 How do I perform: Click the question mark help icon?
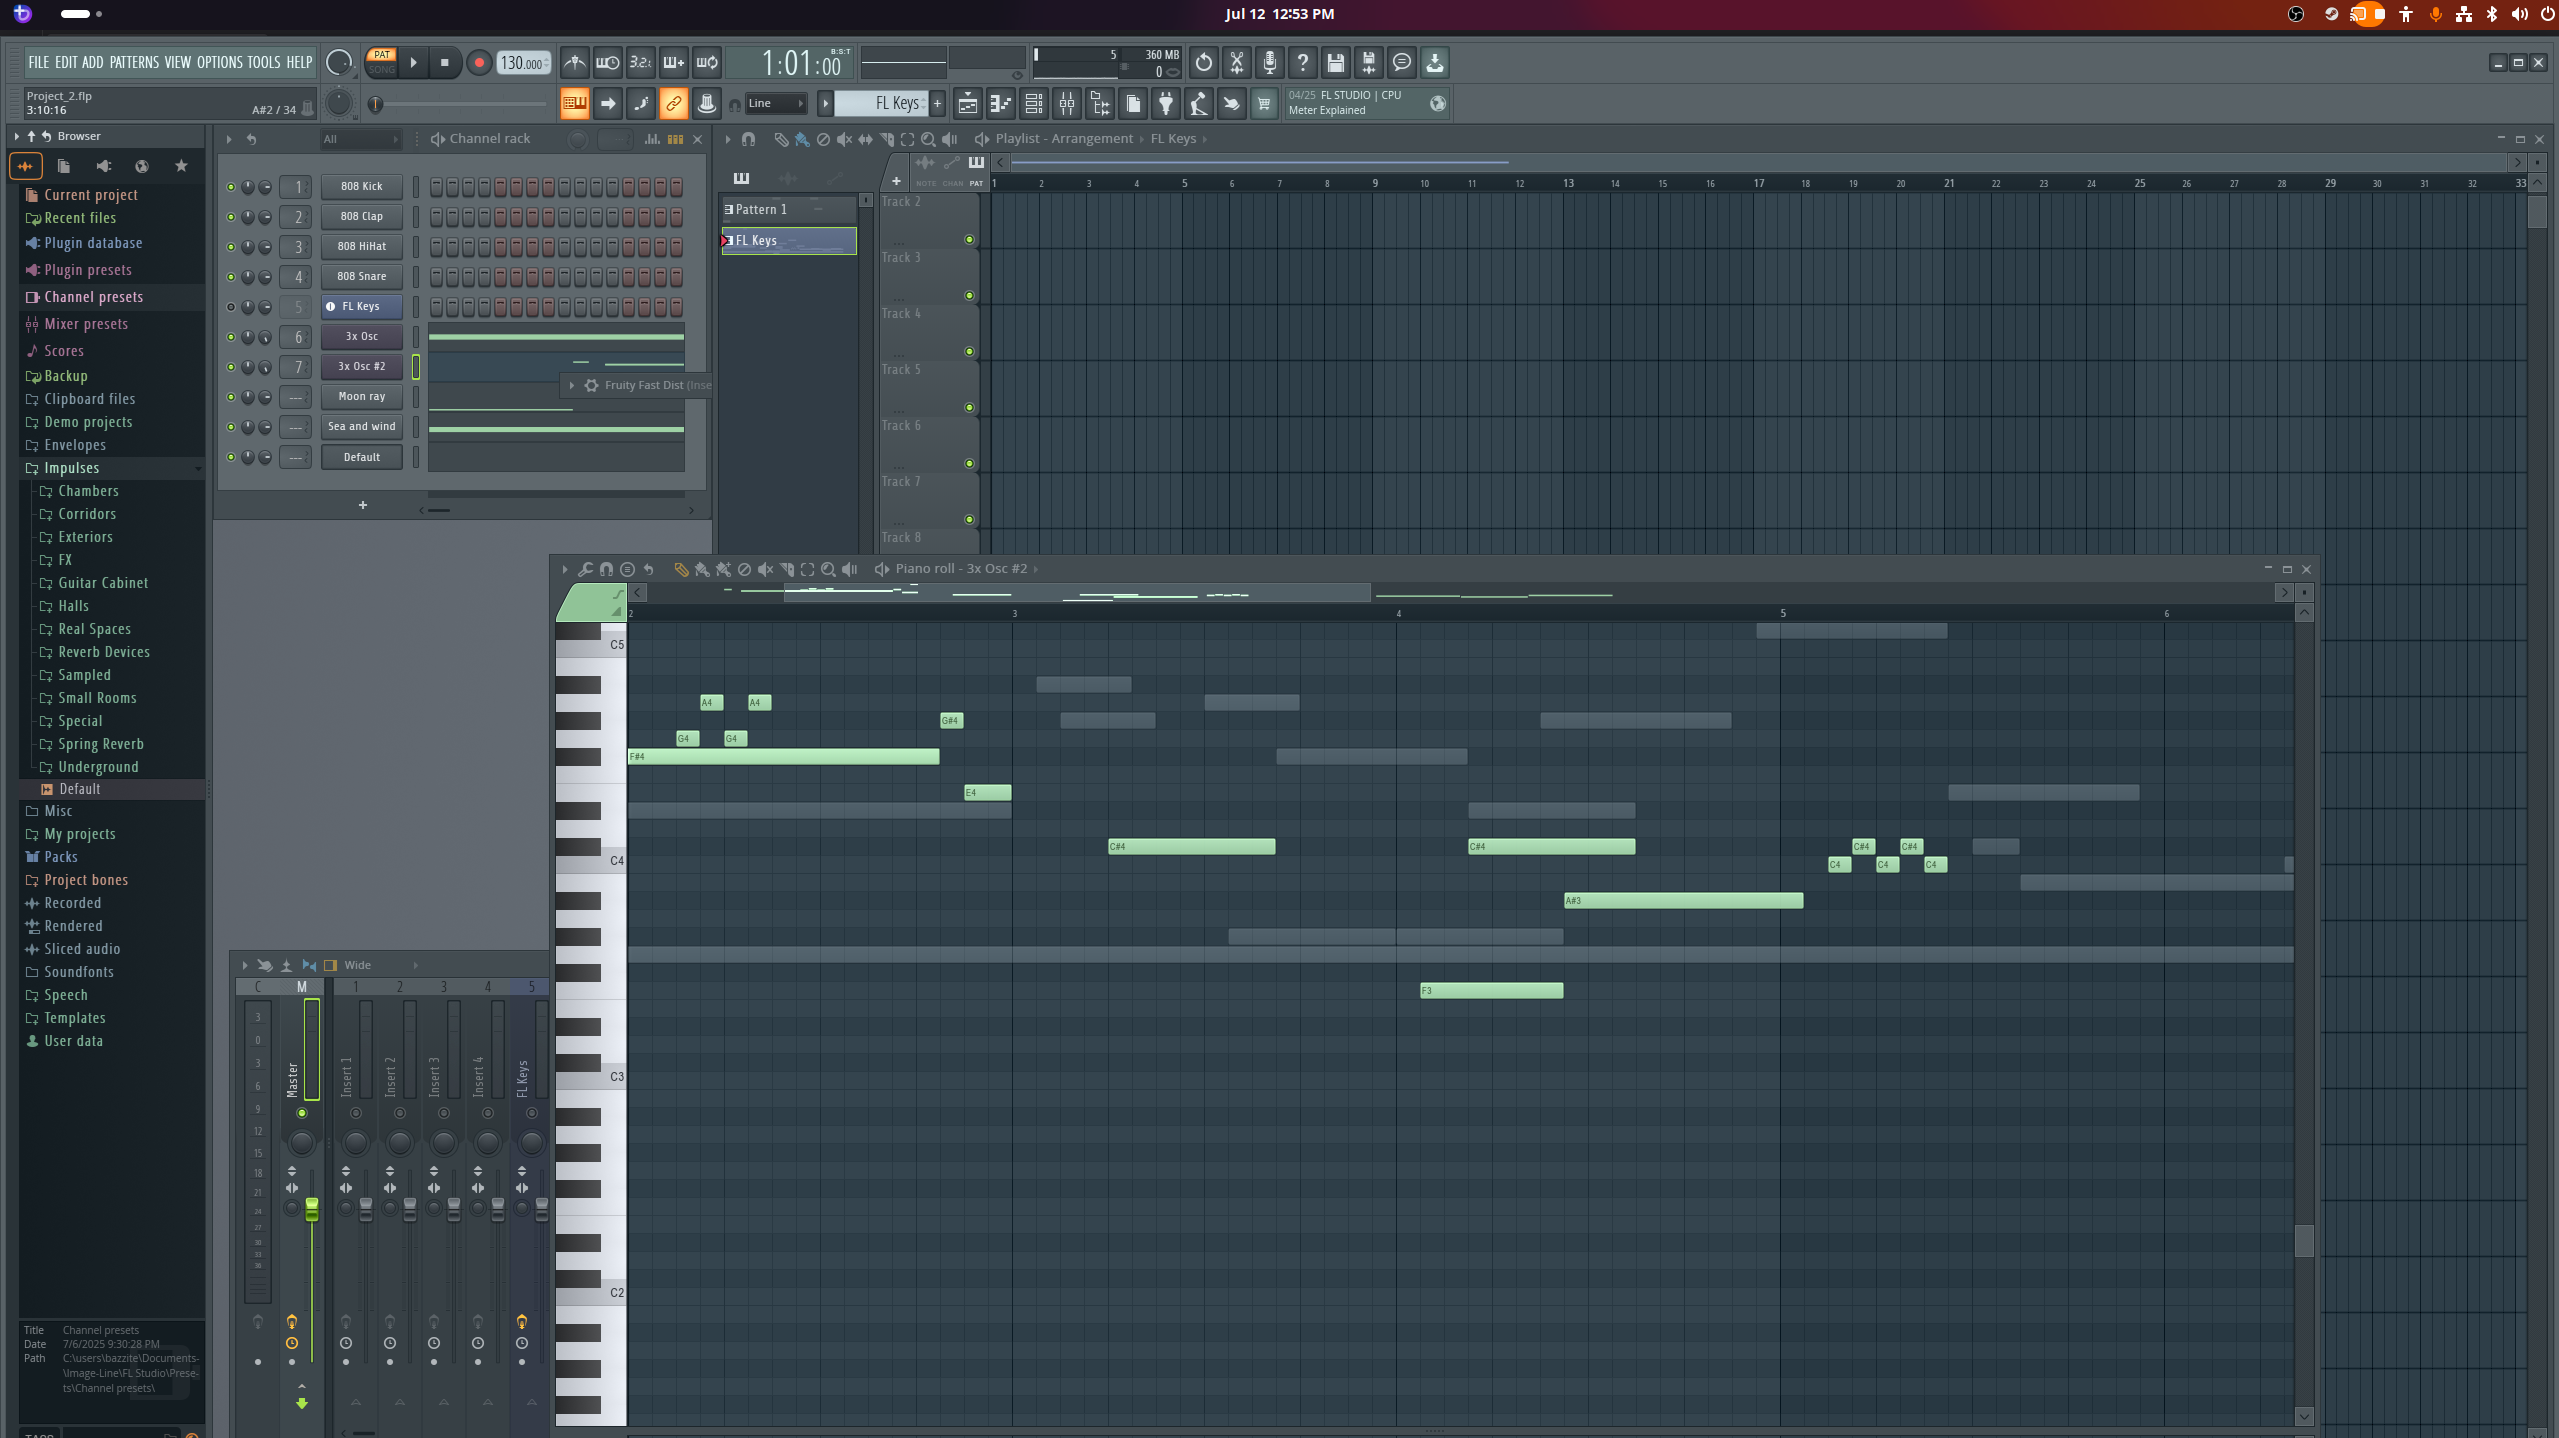1303,62
